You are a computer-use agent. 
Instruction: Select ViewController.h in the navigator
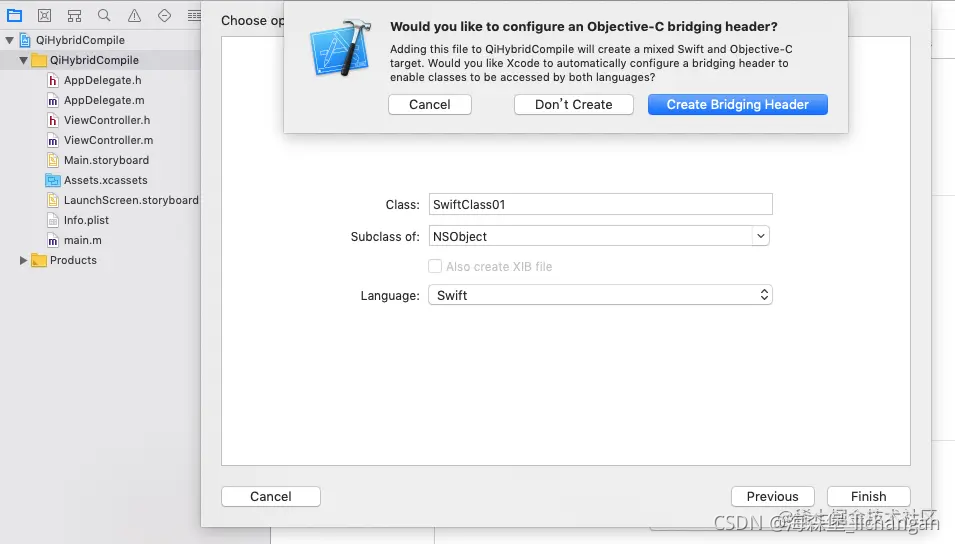(107, 121)
